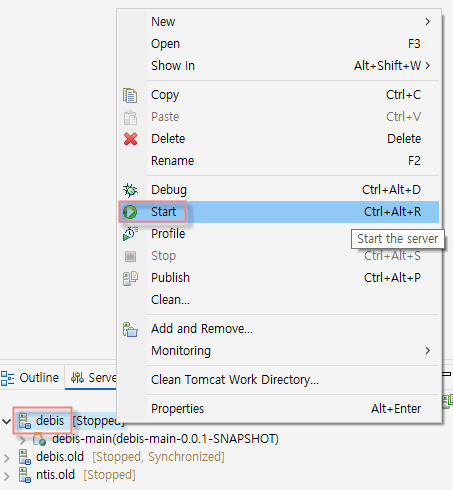The width and height of the screenshot is (453, 490).
Task: Click the Copy icon in context menu
Action: pyautogui.click(x=130, y=95)
